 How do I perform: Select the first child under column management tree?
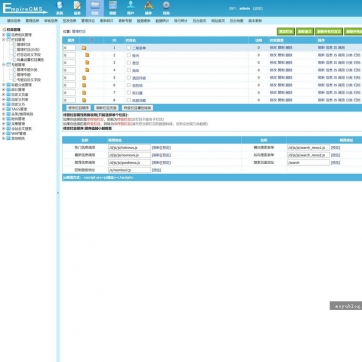click(24, 44)
